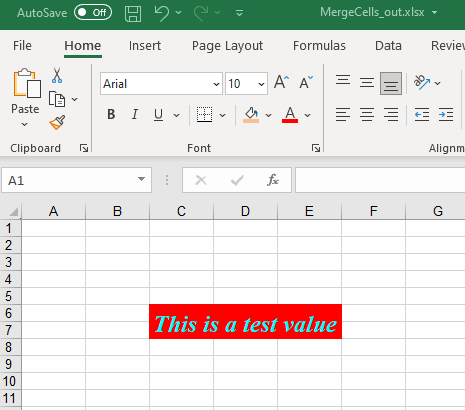
Task: Select column F header
Action: [373, 211]
